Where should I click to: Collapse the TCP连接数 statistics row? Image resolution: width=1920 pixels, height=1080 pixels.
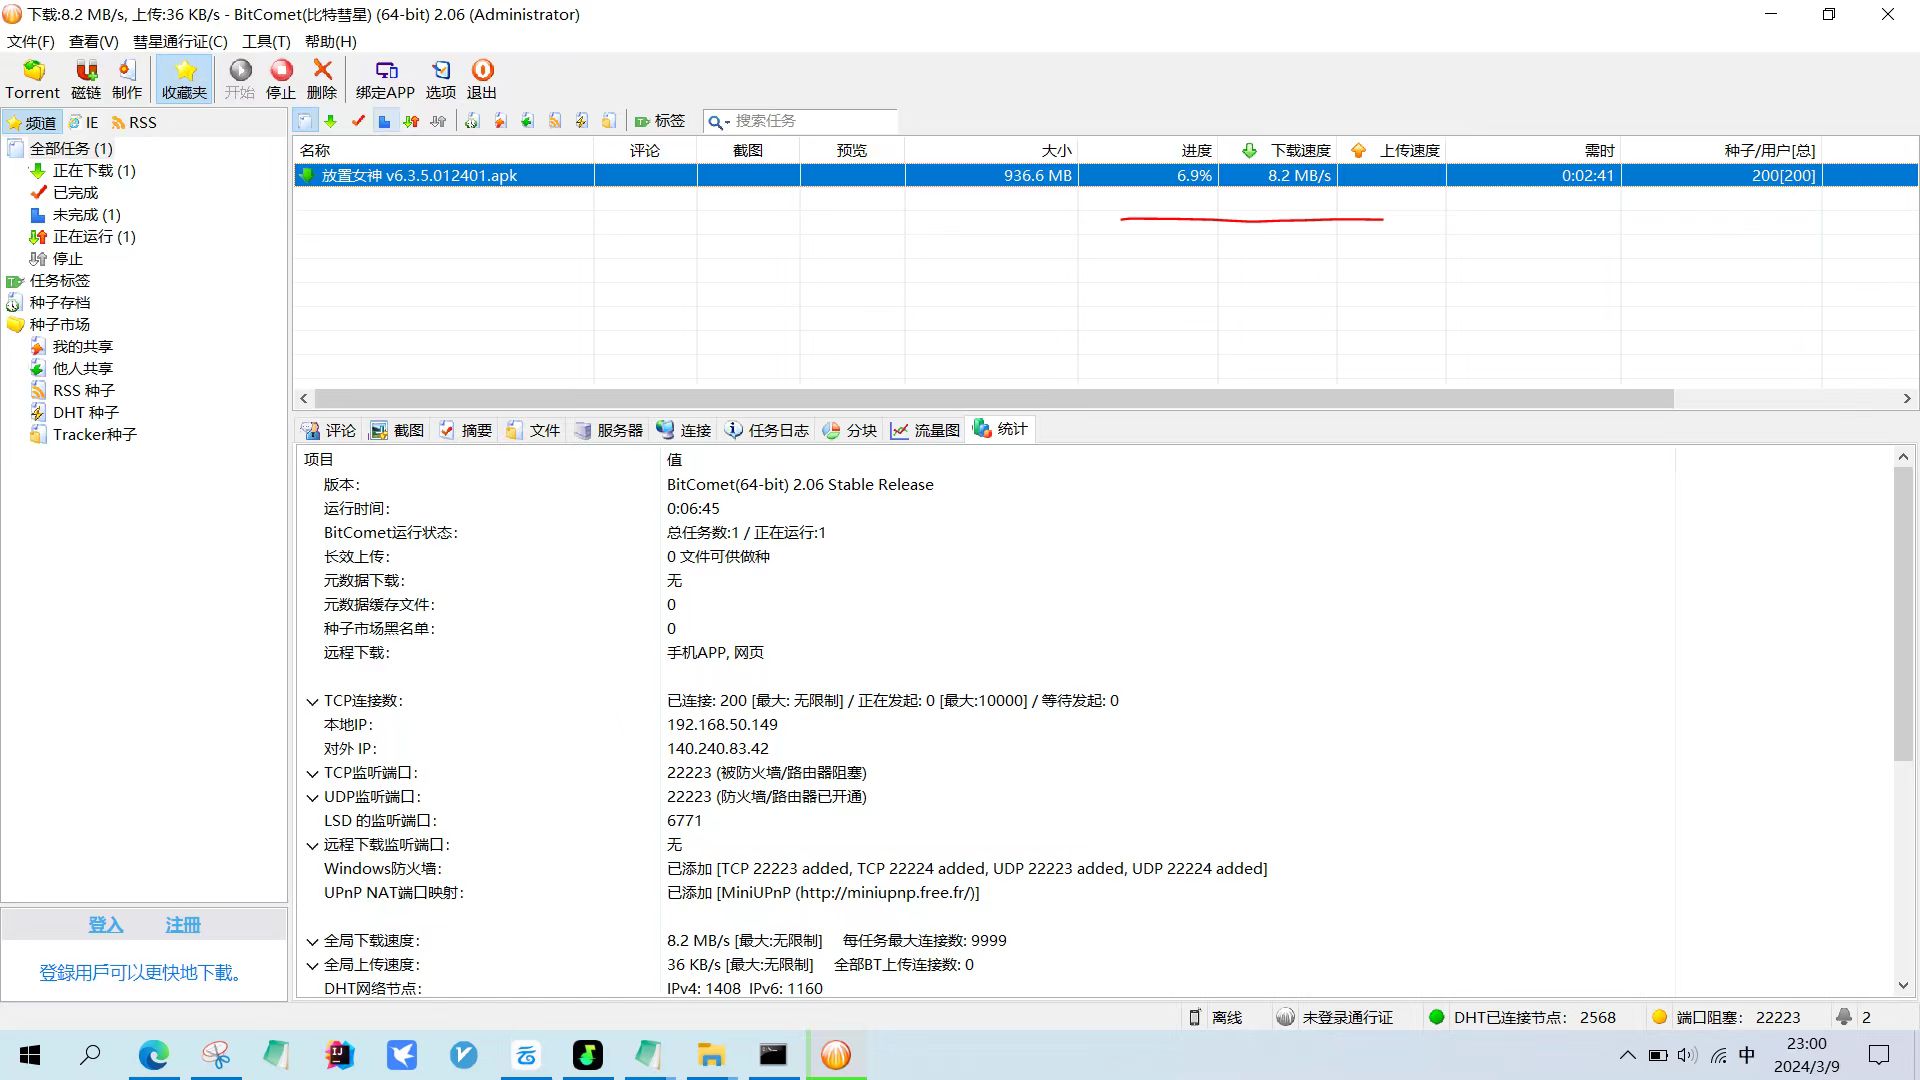312,702
